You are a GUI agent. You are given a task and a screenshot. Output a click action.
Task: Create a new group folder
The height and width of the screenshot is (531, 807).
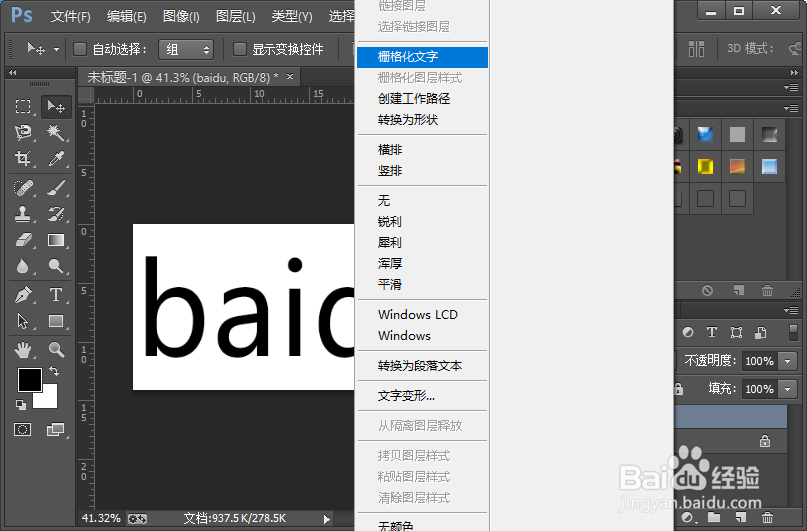click(714, 517)
